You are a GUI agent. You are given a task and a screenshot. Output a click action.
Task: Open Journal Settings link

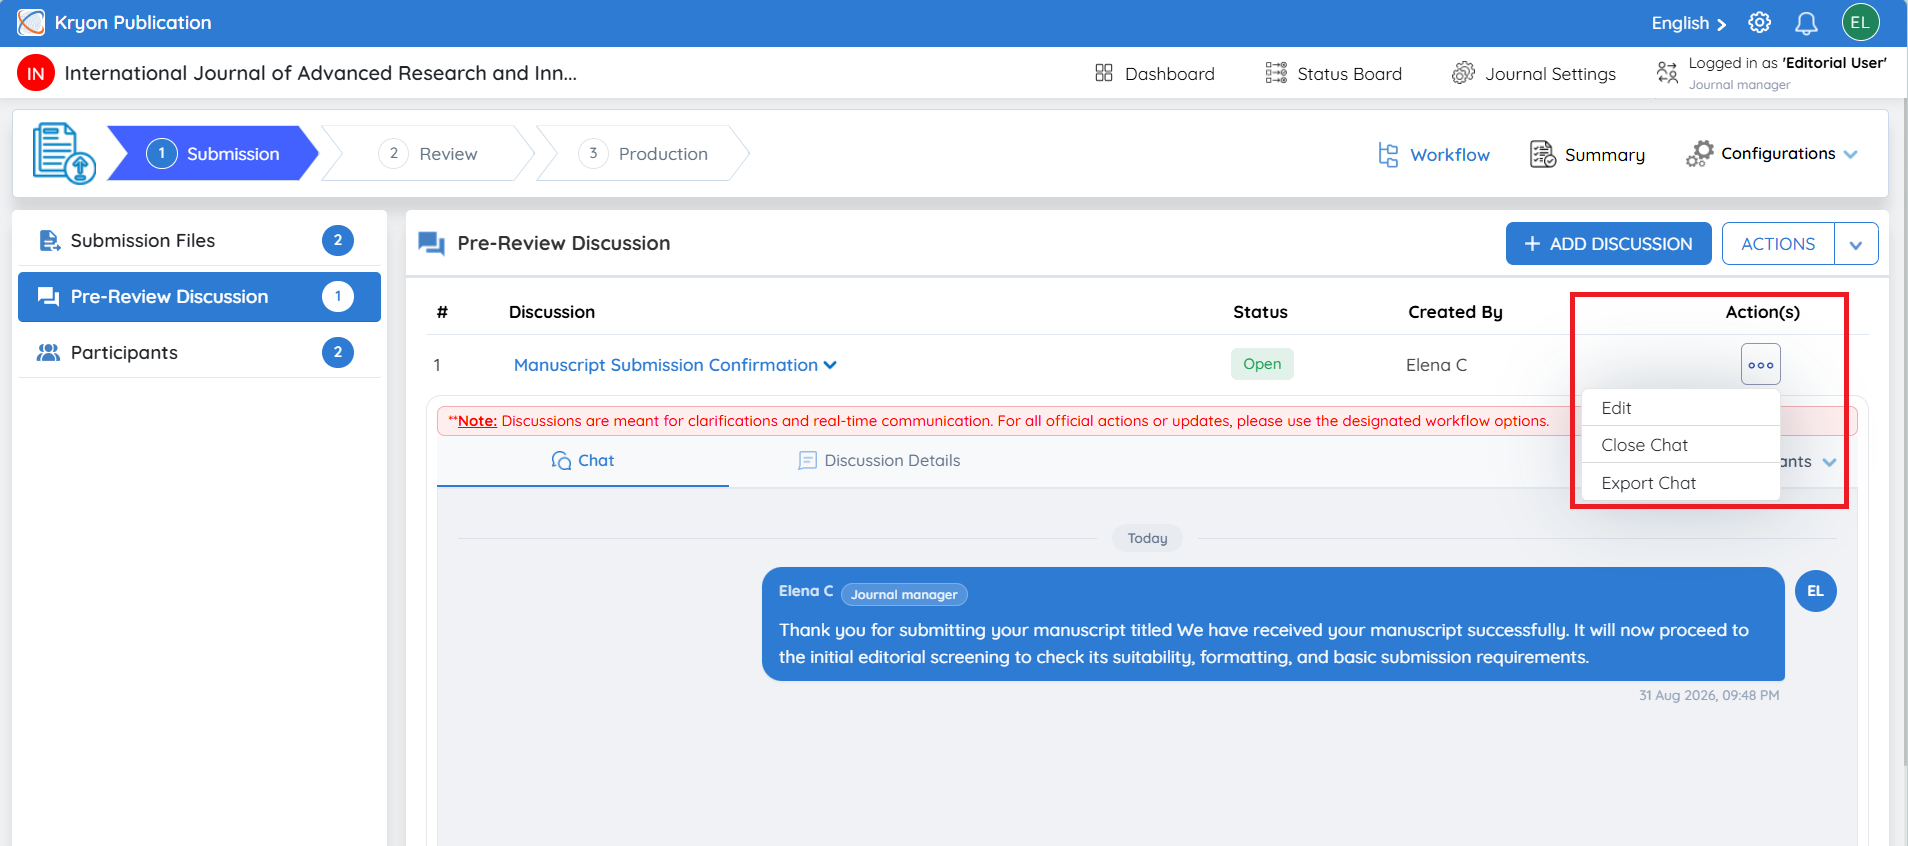tap(1534, 73)
